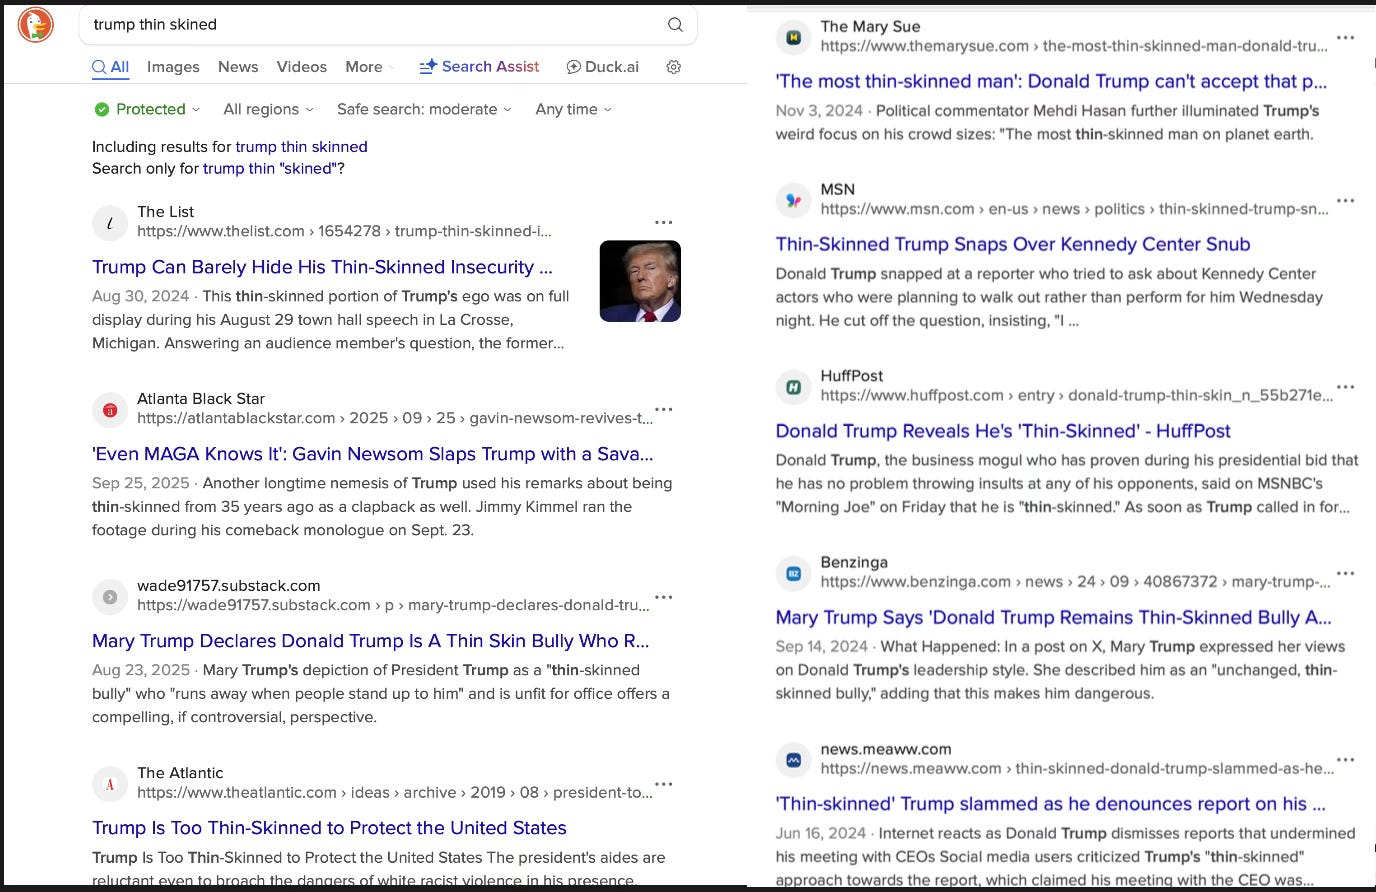Open more options for news.meaww.com result
This screenshot has width=1376, height=892.
pos(1346,760)
